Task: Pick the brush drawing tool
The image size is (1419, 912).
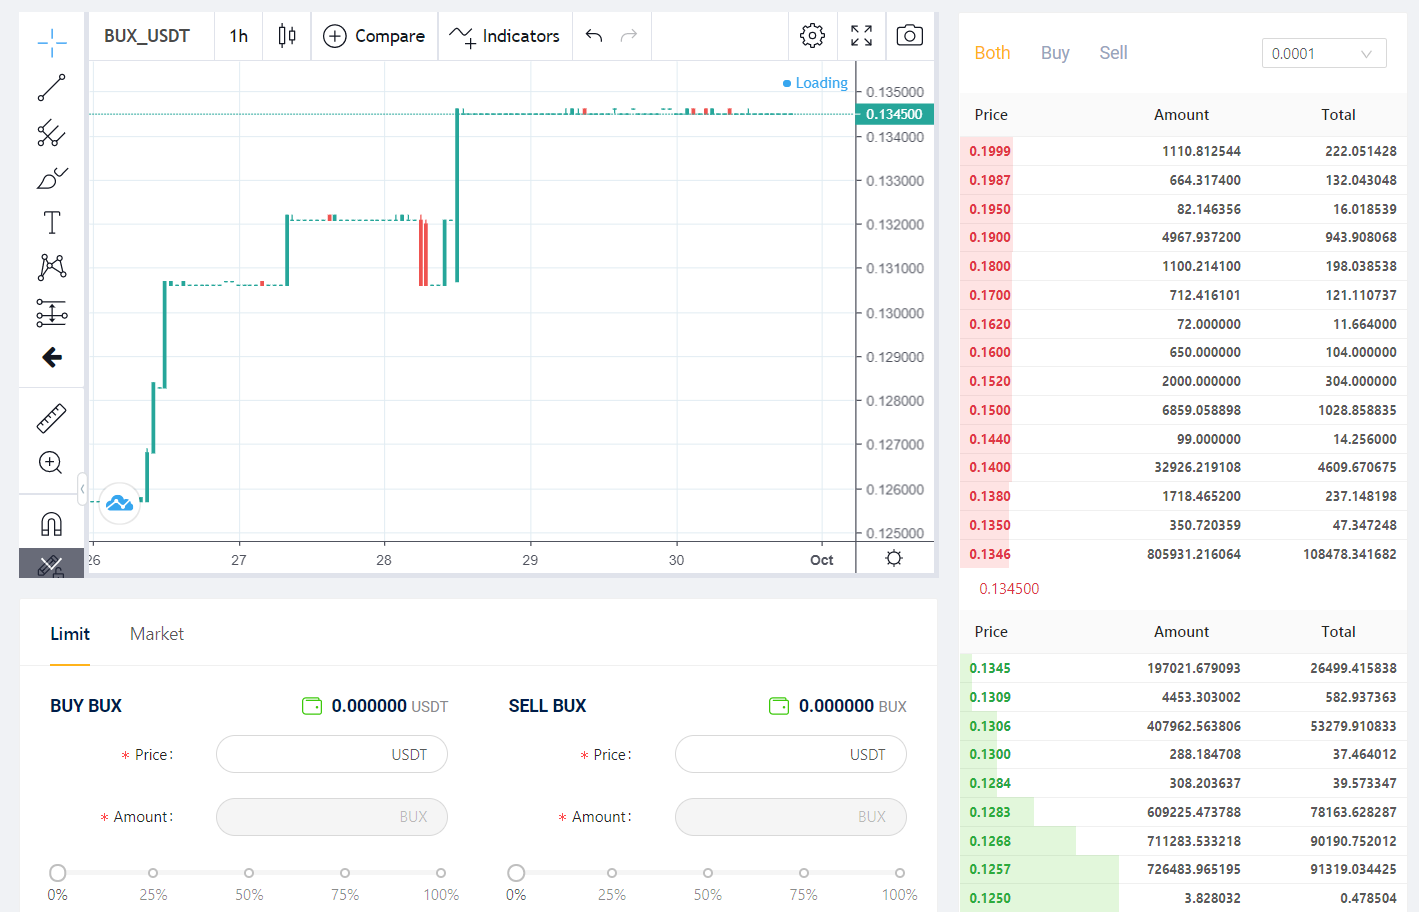Action: pyautogui.click(x=52, y=178)
